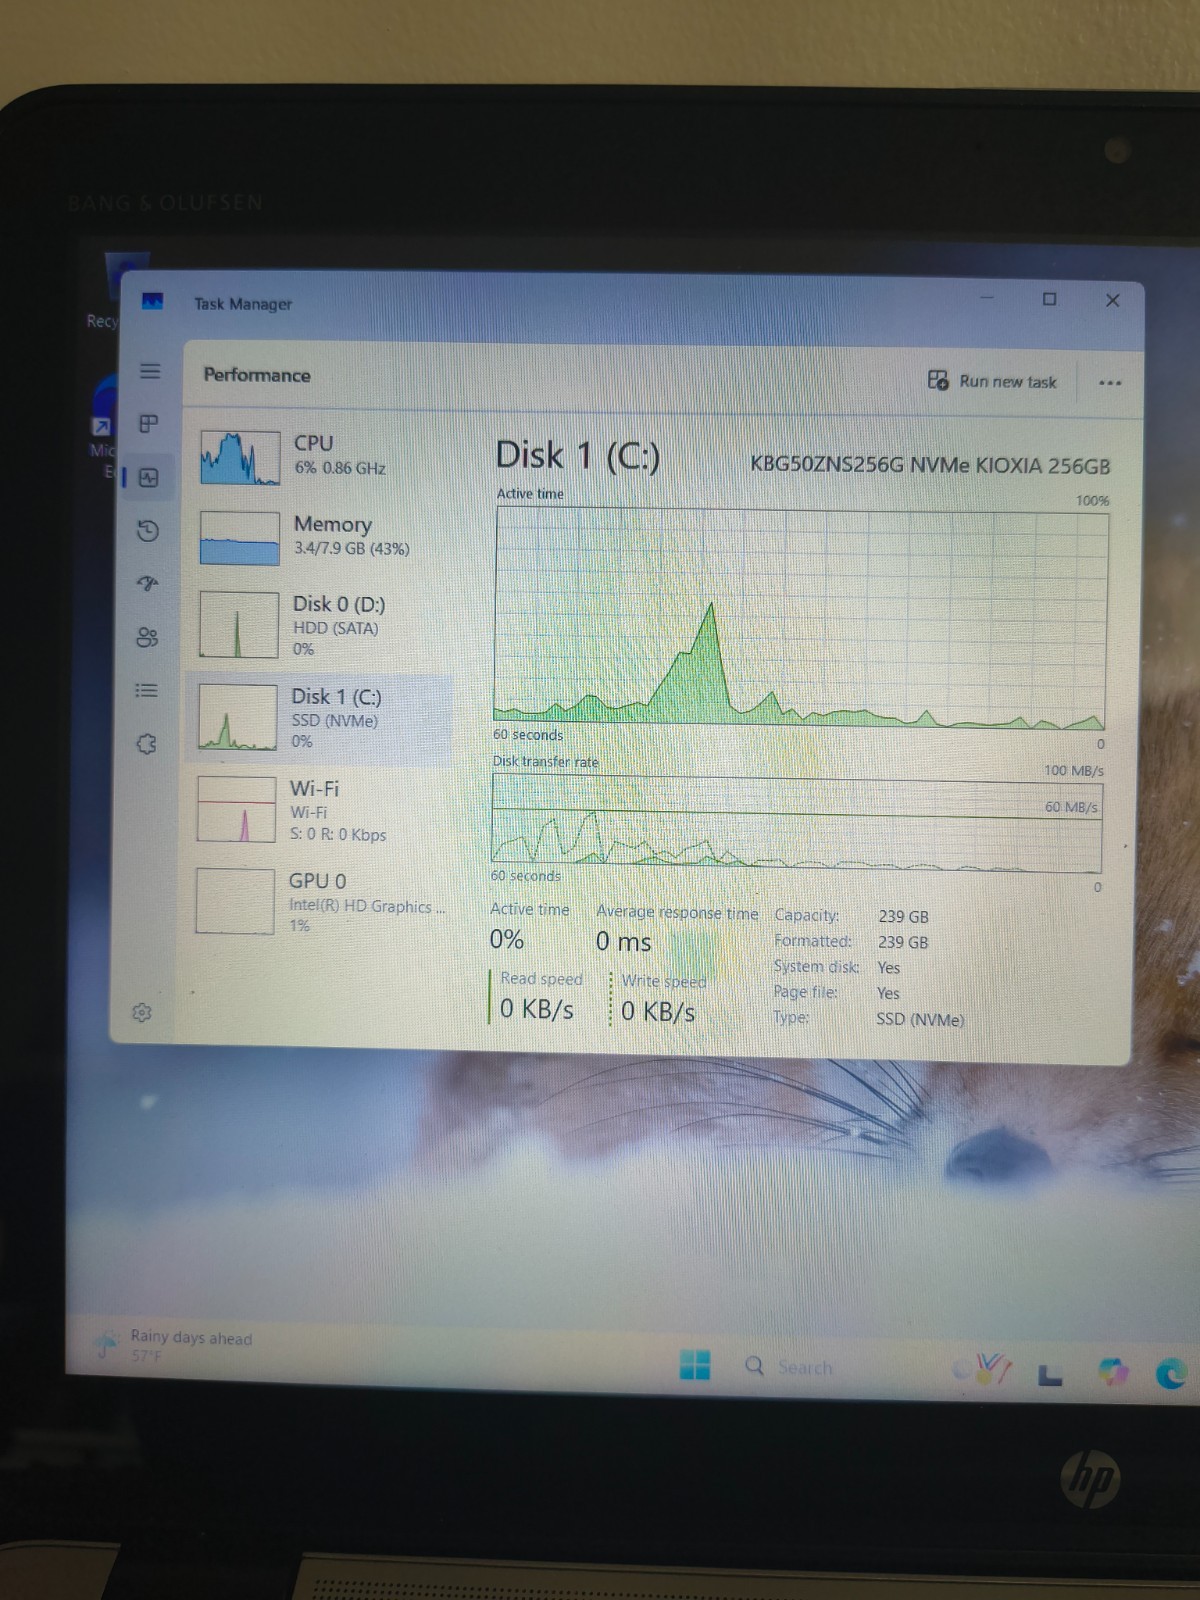Select the Memory performance item
1200x1600 pixels.
coord(320,537)
